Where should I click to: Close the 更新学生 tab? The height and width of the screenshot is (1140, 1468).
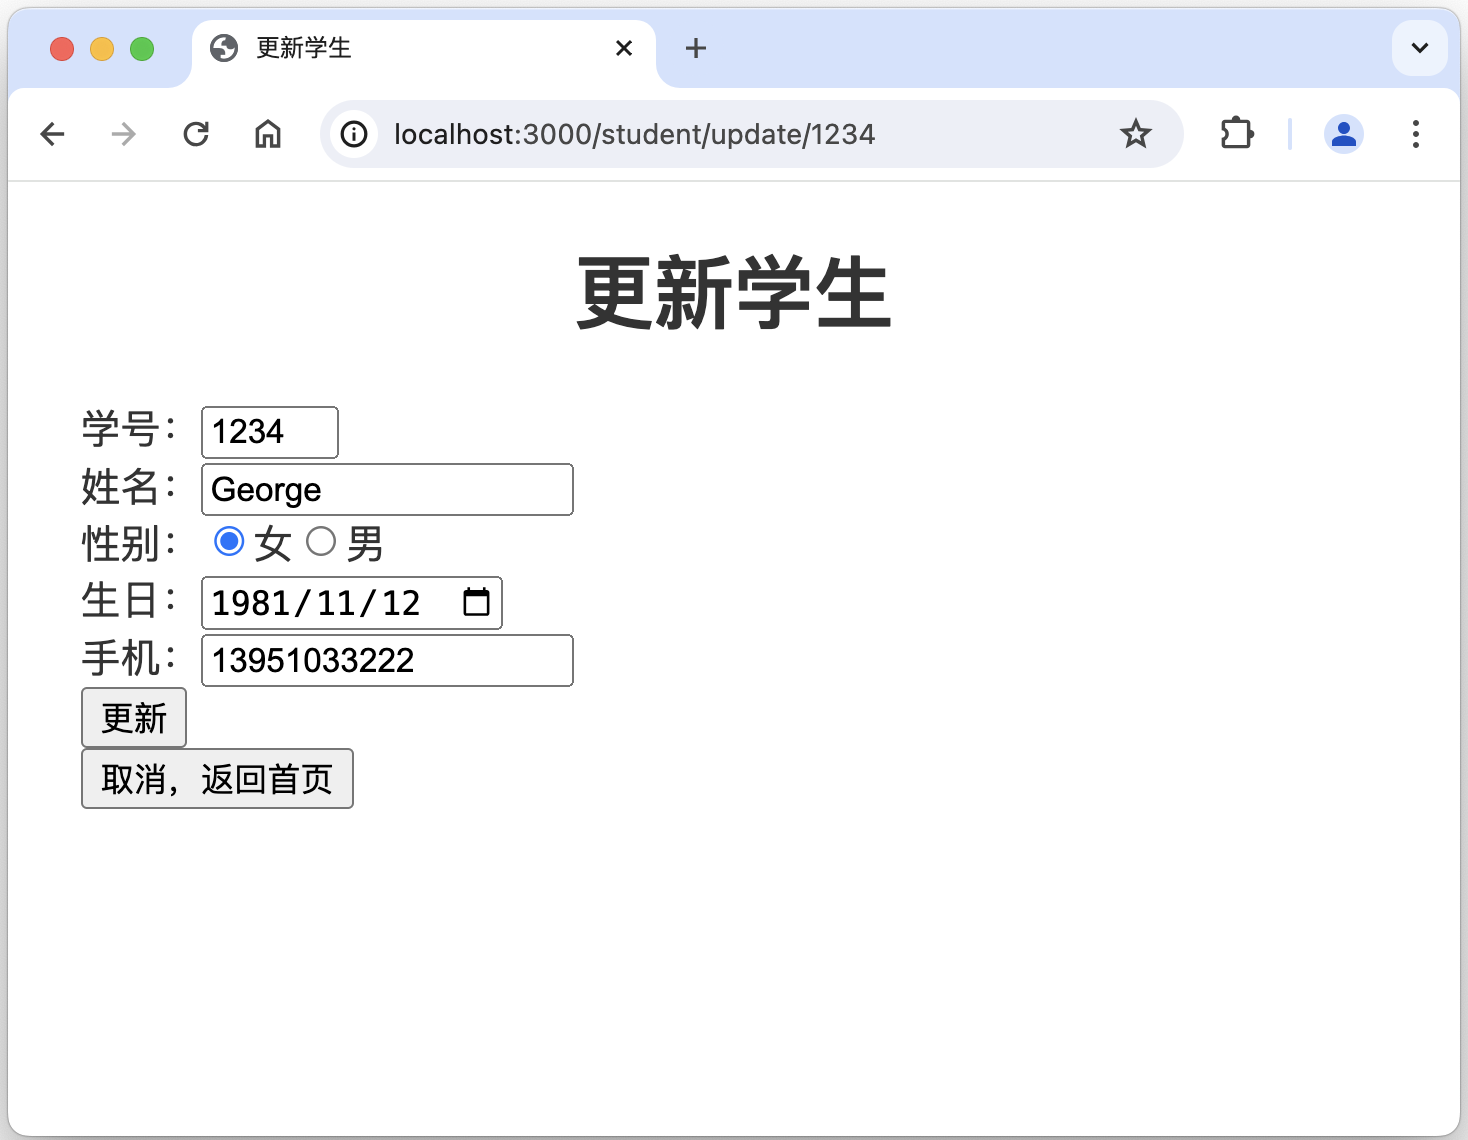coord(624,48)
